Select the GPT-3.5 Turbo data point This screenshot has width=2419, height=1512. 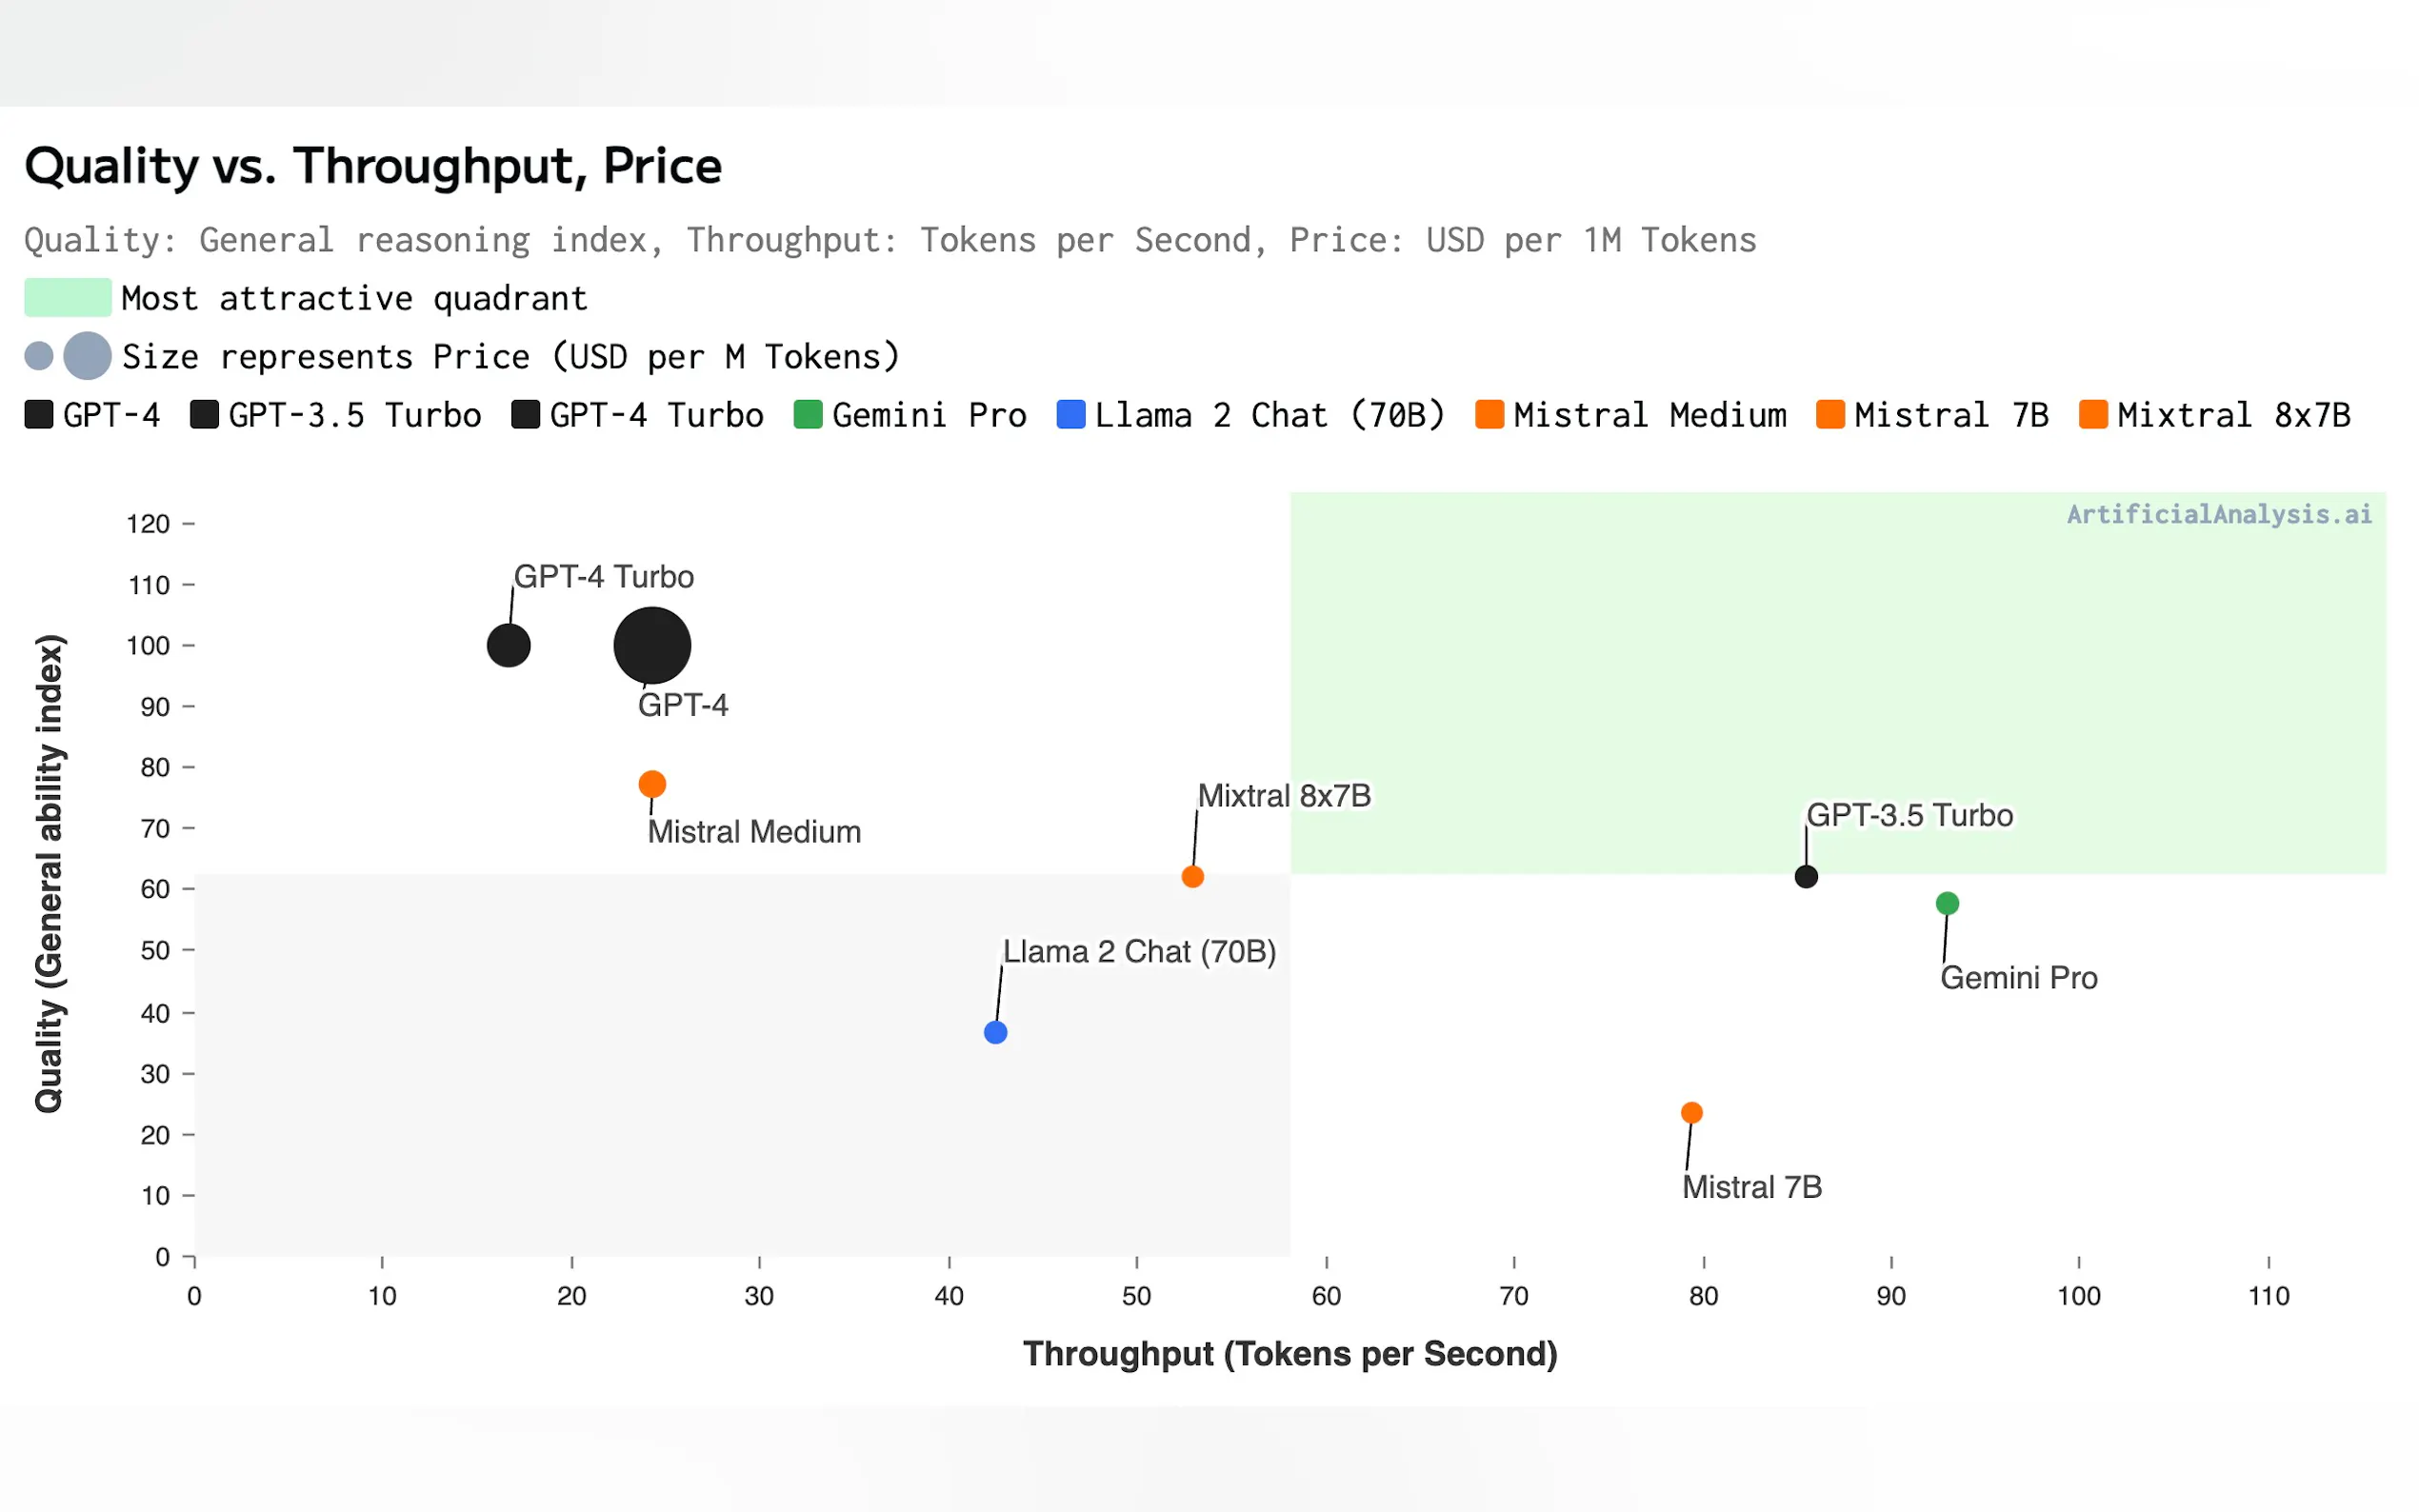(x=1806, y=877)
